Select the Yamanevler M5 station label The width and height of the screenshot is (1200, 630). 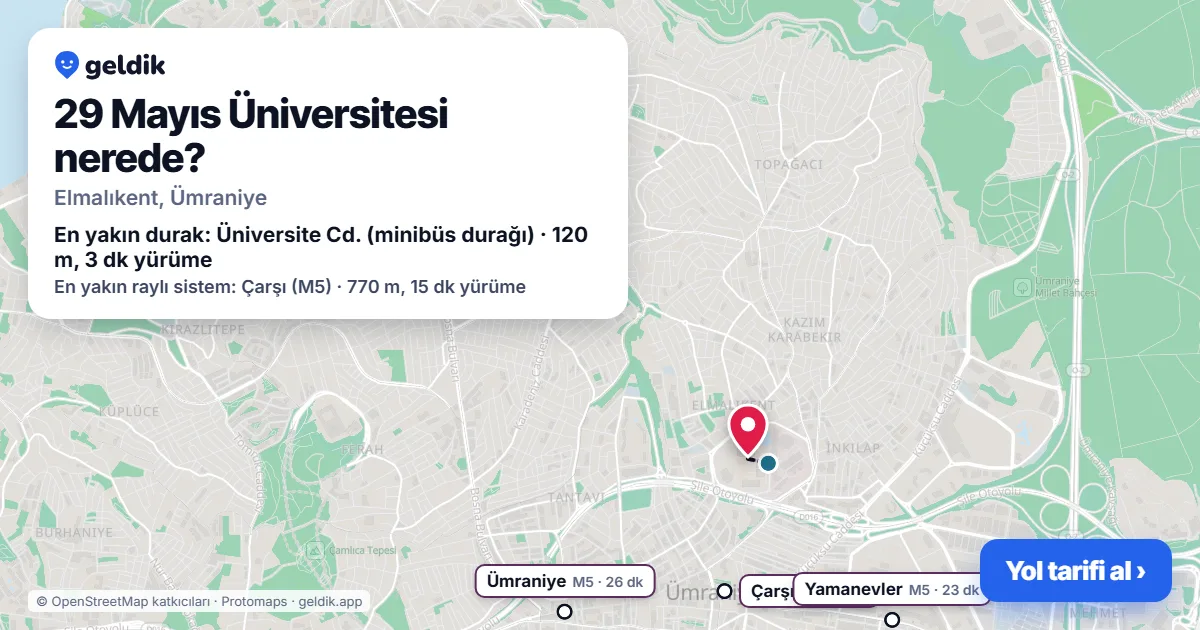[891, 589]
